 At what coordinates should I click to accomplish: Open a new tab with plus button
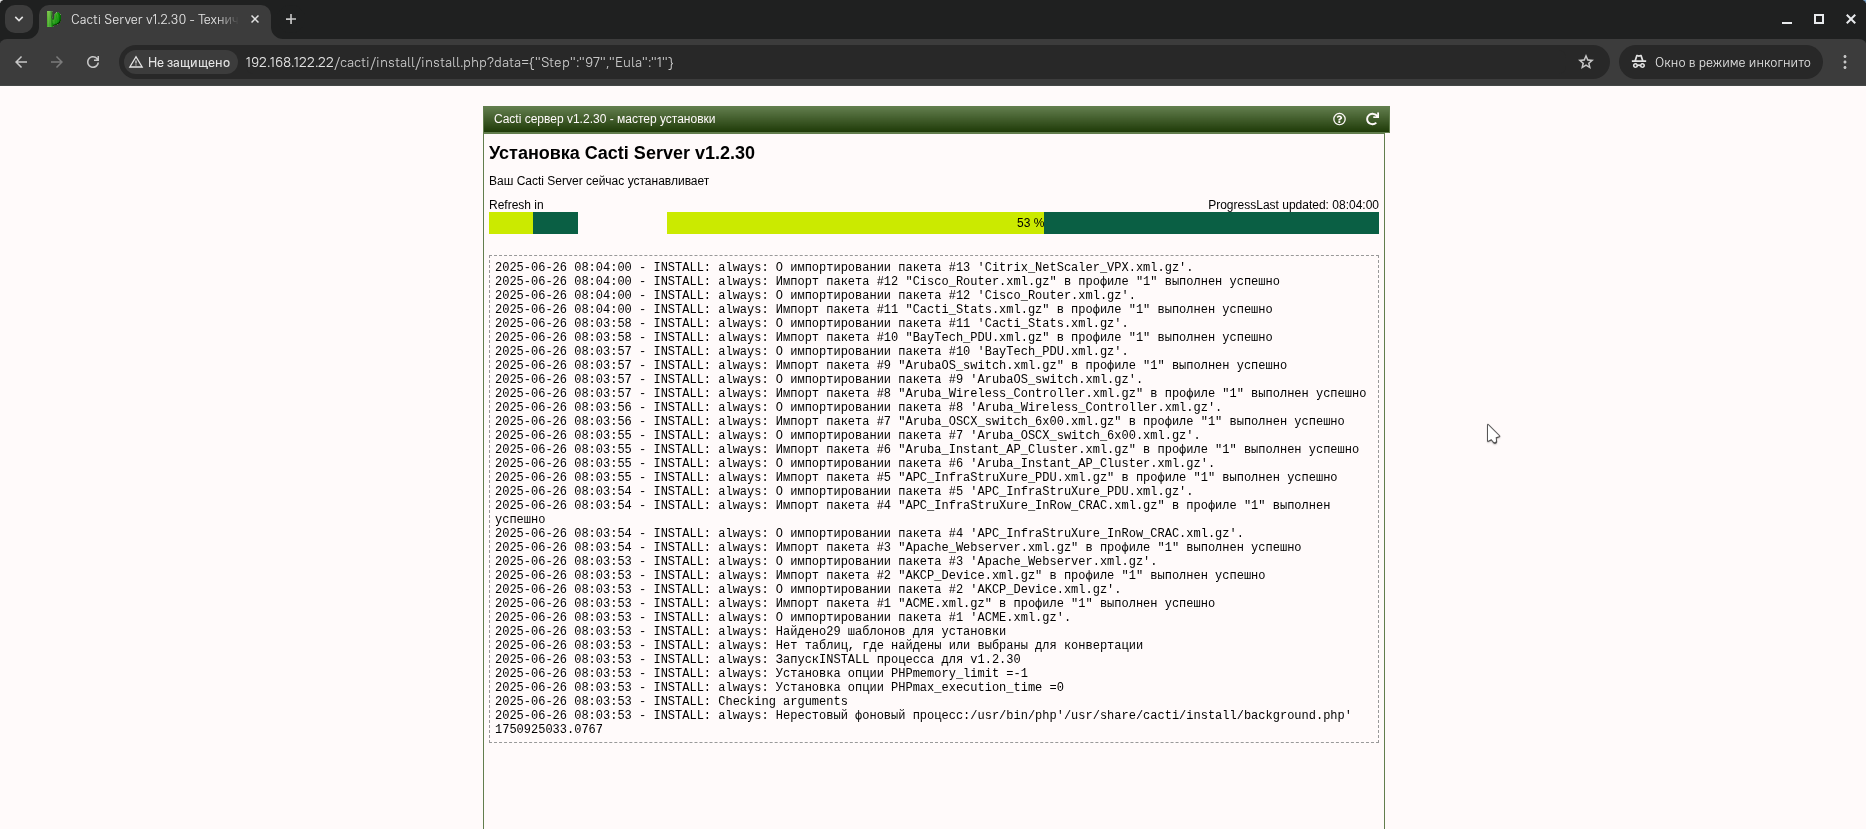tap(291, 19)
